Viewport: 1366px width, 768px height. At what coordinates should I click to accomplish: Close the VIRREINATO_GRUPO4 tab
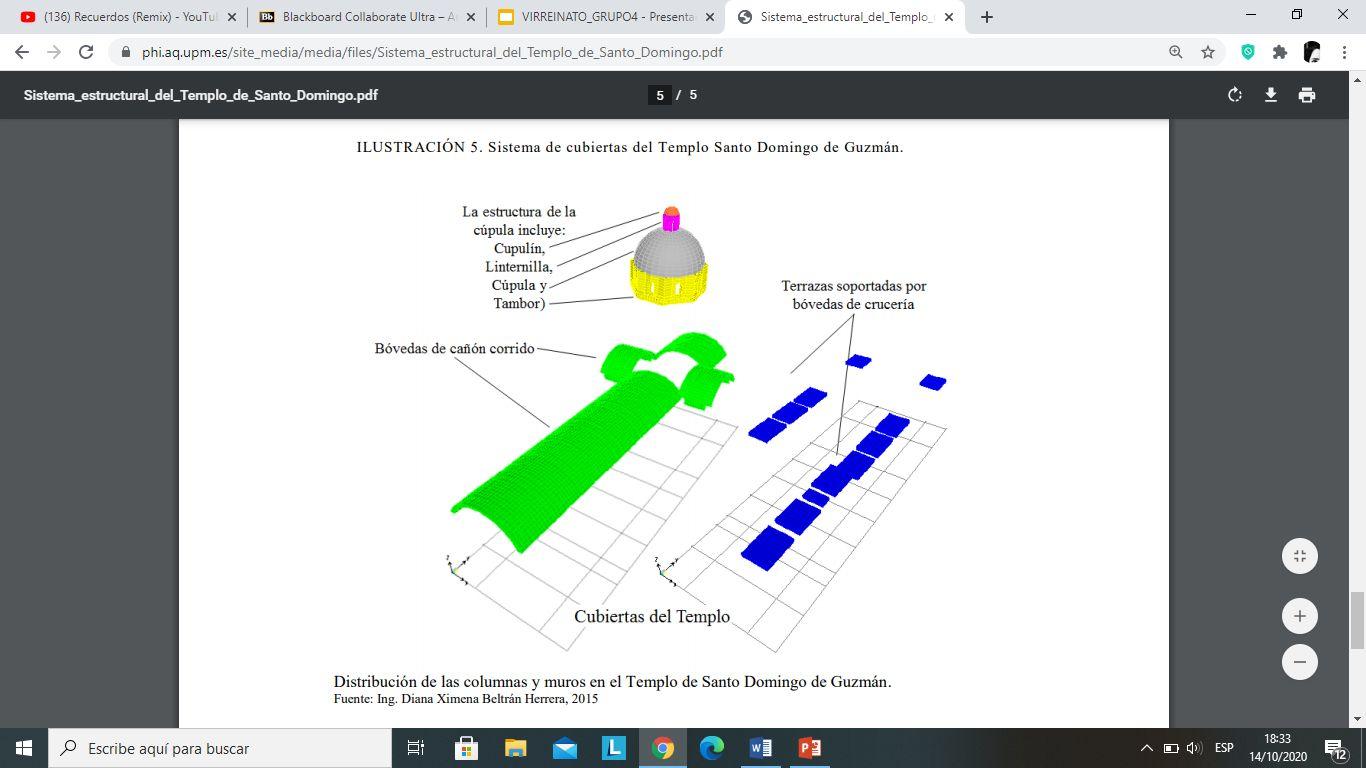(710, 17)
